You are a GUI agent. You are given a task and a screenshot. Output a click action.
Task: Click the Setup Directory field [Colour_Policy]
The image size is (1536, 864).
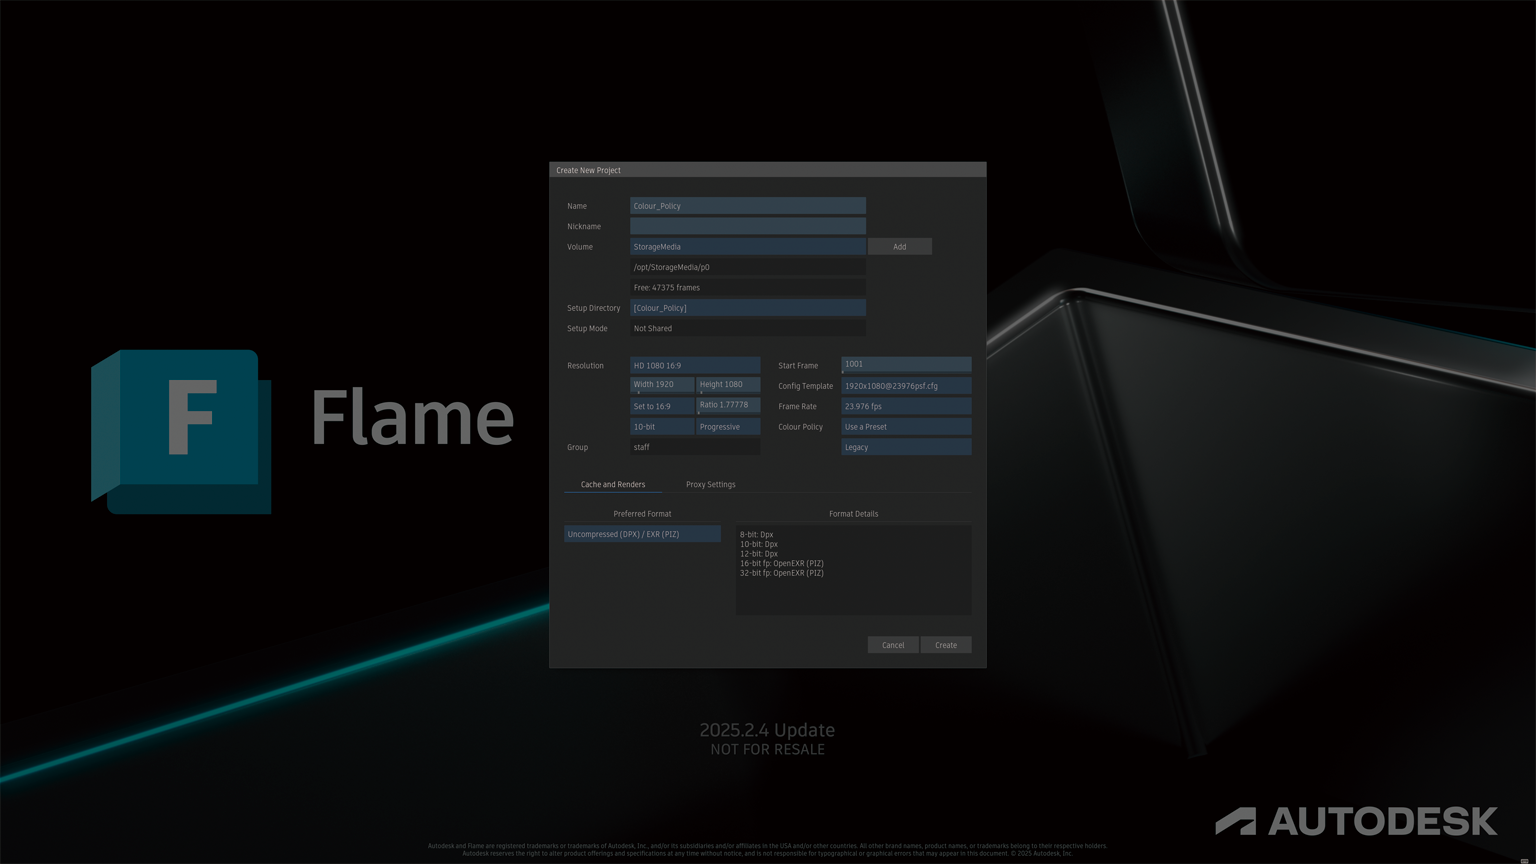pyautogui.click(x=747, y=308)
